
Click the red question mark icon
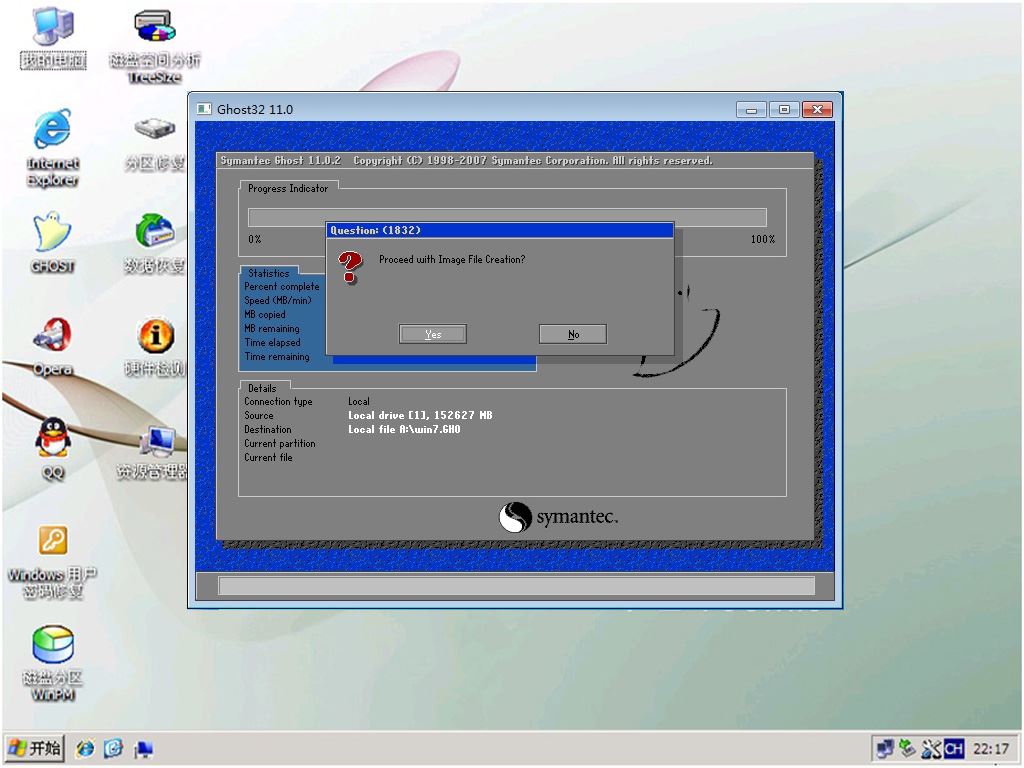click(350, 267)
